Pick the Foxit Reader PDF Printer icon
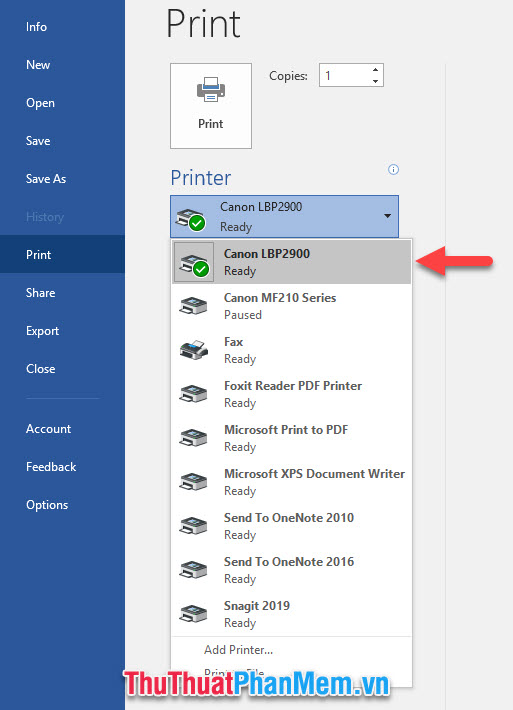The height and width of the screenshot is (710, 513). pos(193,394)
